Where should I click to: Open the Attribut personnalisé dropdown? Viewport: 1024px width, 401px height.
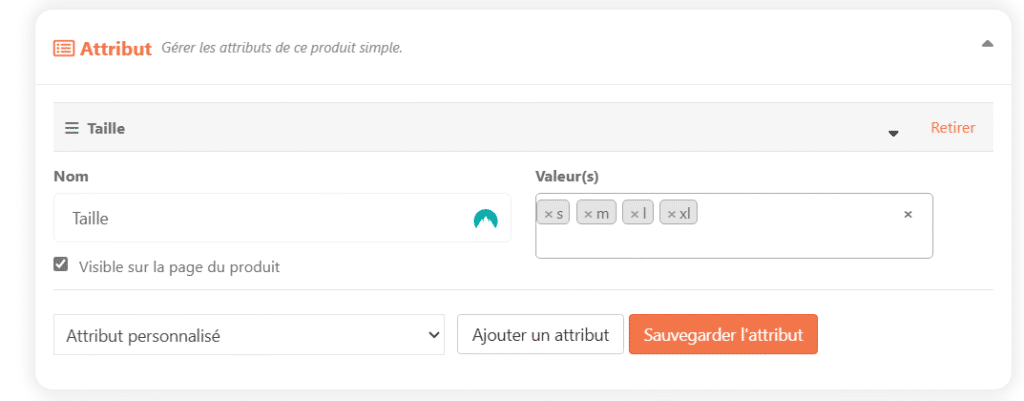point(249,335)
